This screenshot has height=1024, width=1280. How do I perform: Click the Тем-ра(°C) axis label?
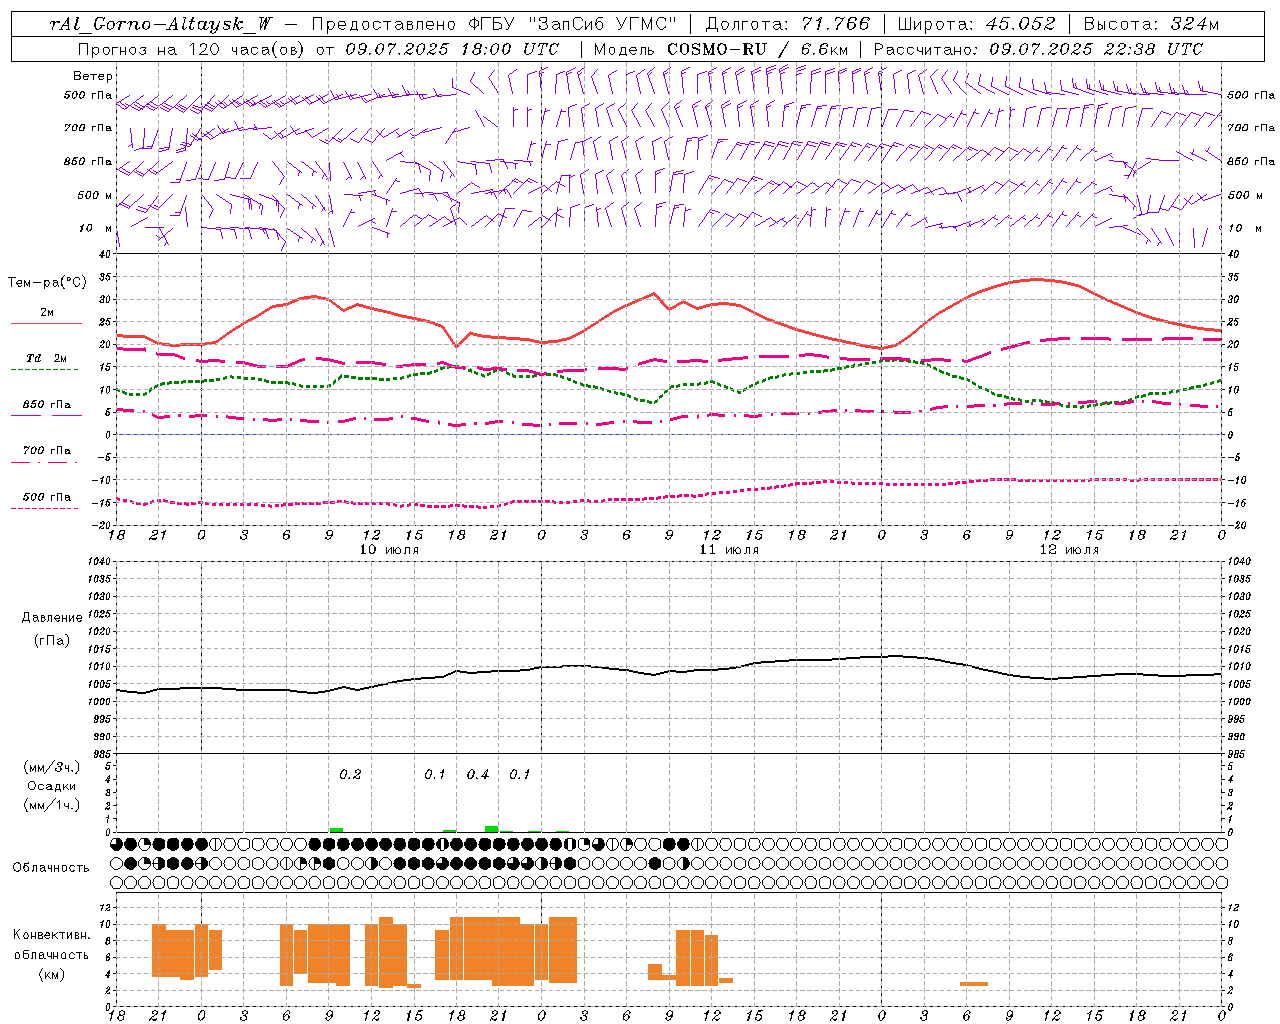click(x=47, y=283)
